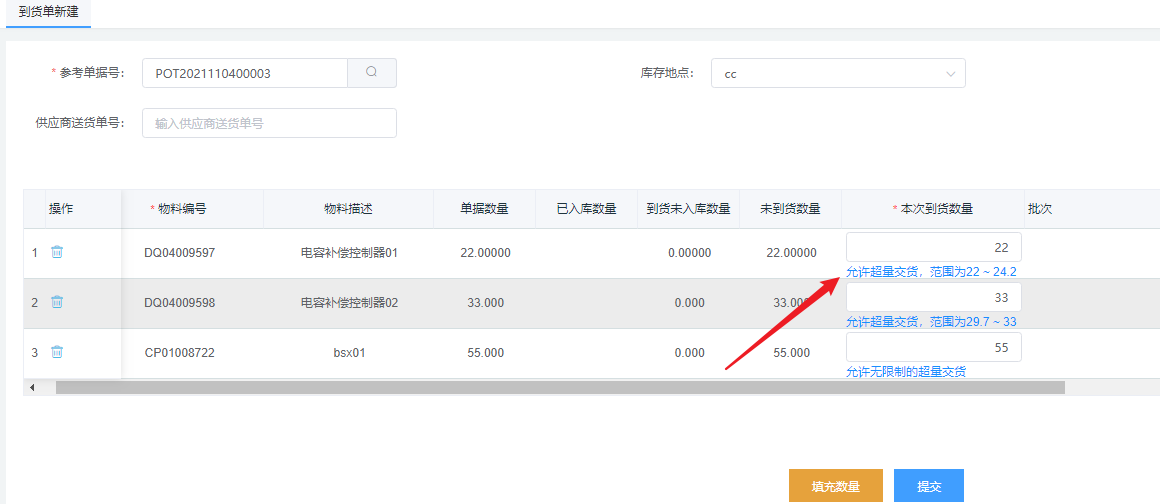Click the 提交 button
This screenshot has height=504, width=1160.
point(929,486)
